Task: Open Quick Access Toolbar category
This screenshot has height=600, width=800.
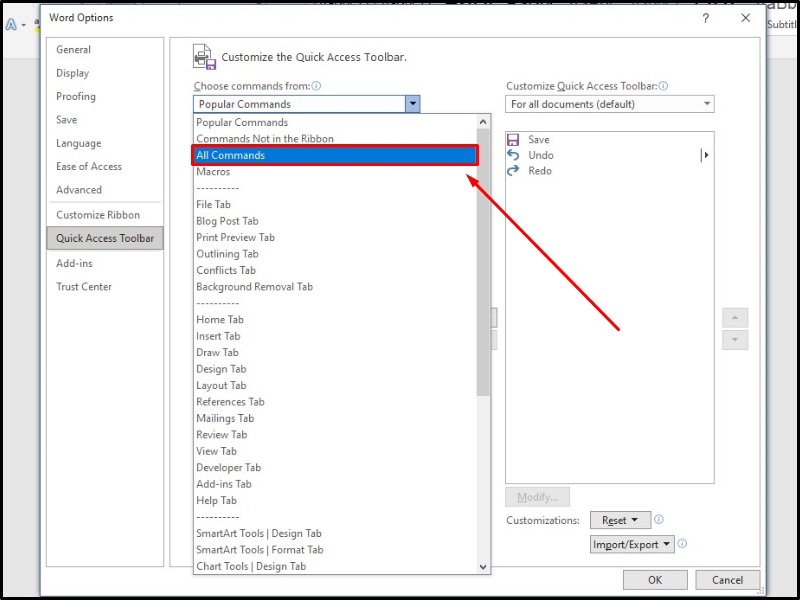Action: coord(105,238)
